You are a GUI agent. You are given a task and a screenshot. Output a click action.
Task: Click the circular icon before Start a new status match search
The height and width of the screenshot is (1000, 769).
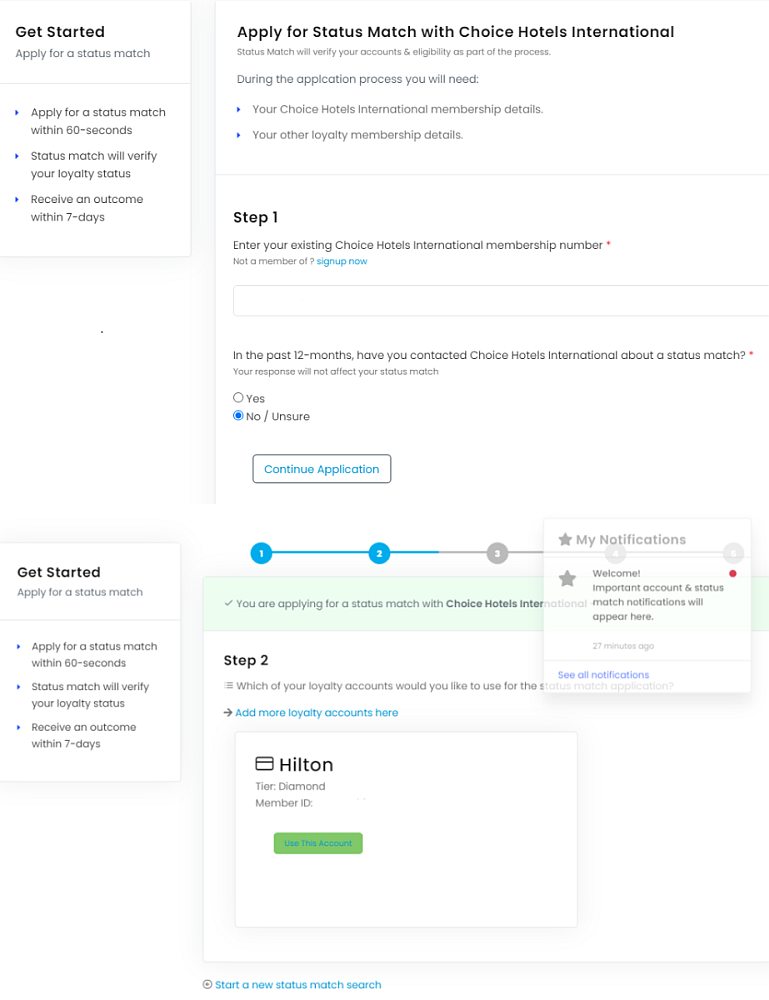tap(207, 984)
